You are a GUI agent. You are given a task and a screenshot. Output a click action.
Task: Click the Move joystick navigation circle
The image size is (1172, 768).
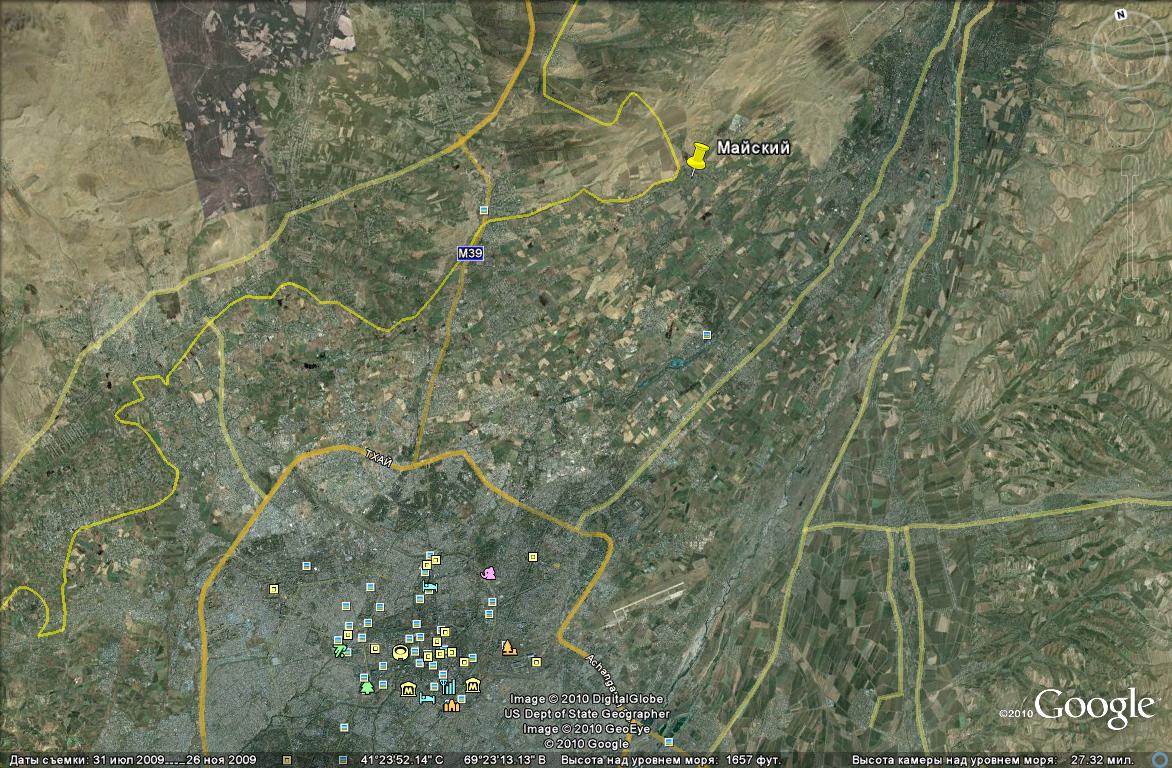point(1130,120)
